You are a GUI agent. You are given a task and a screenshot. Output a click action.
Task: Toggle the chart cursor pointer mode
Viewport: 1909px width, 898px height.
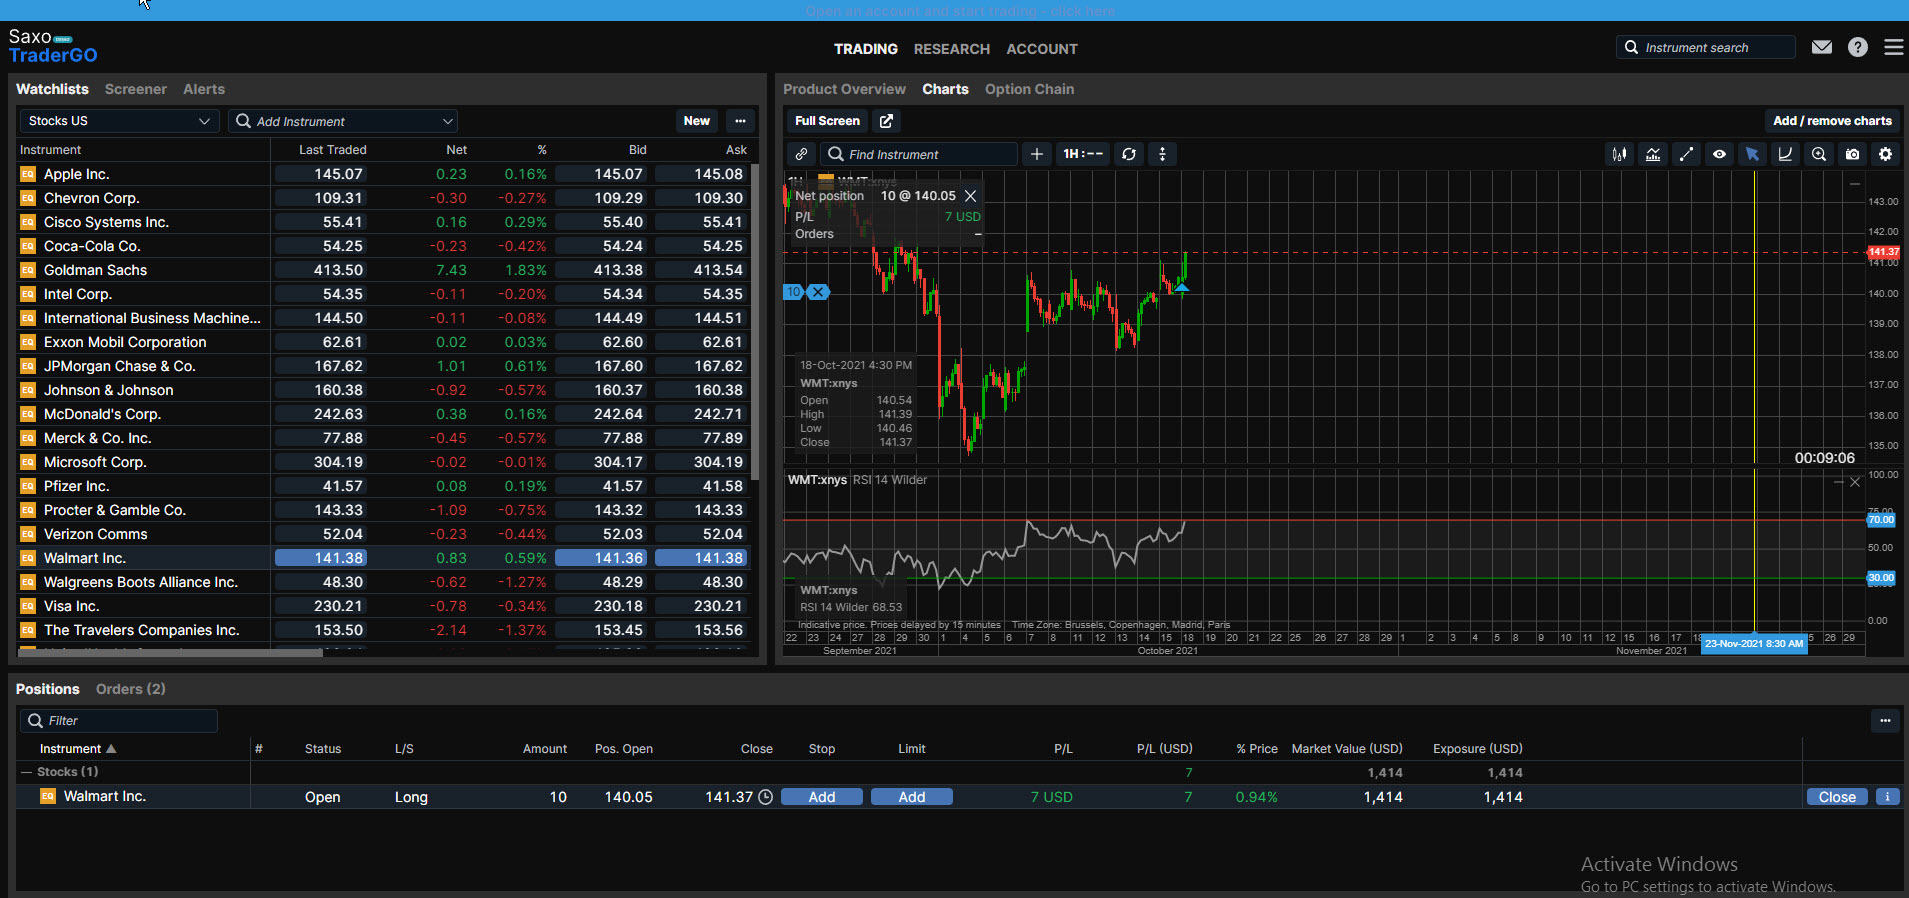pos(1752,154)
